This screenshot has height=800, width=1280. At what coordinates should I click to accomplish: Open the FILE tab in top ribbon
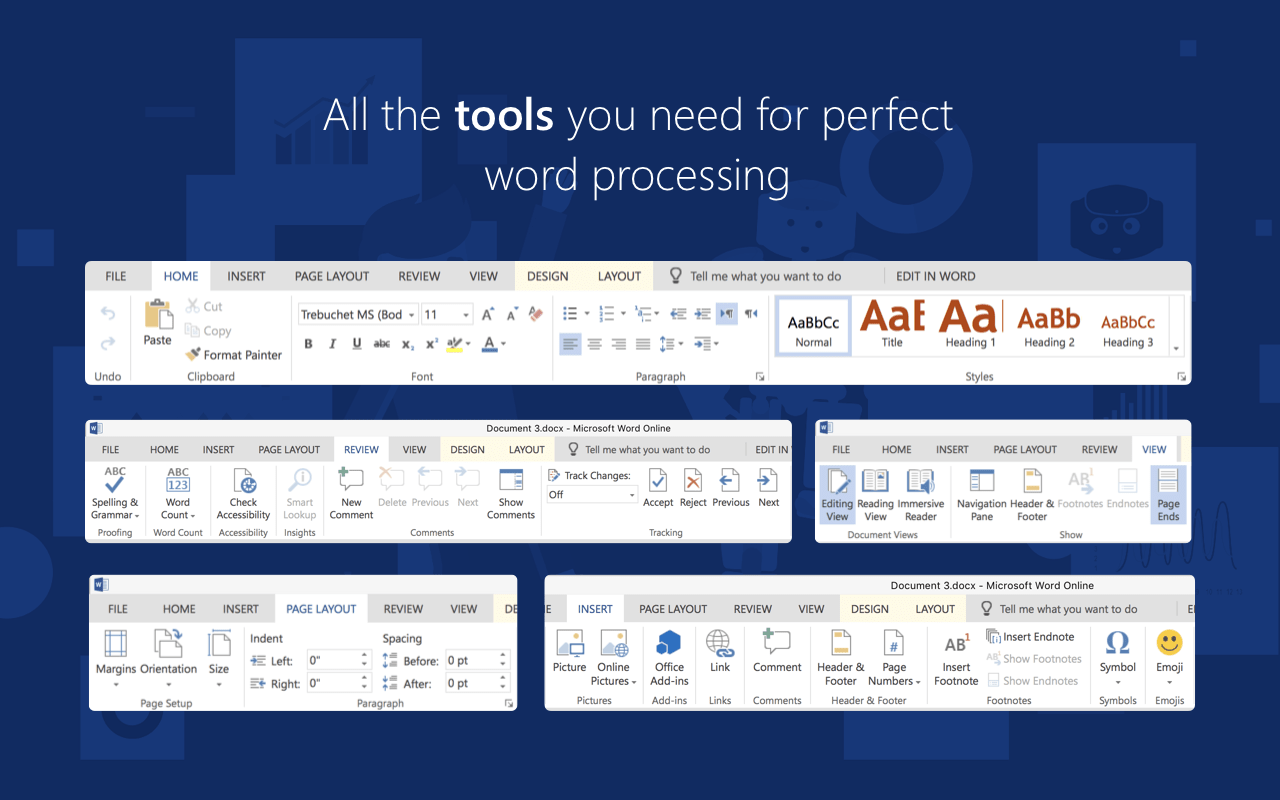(x=116, y=276)
